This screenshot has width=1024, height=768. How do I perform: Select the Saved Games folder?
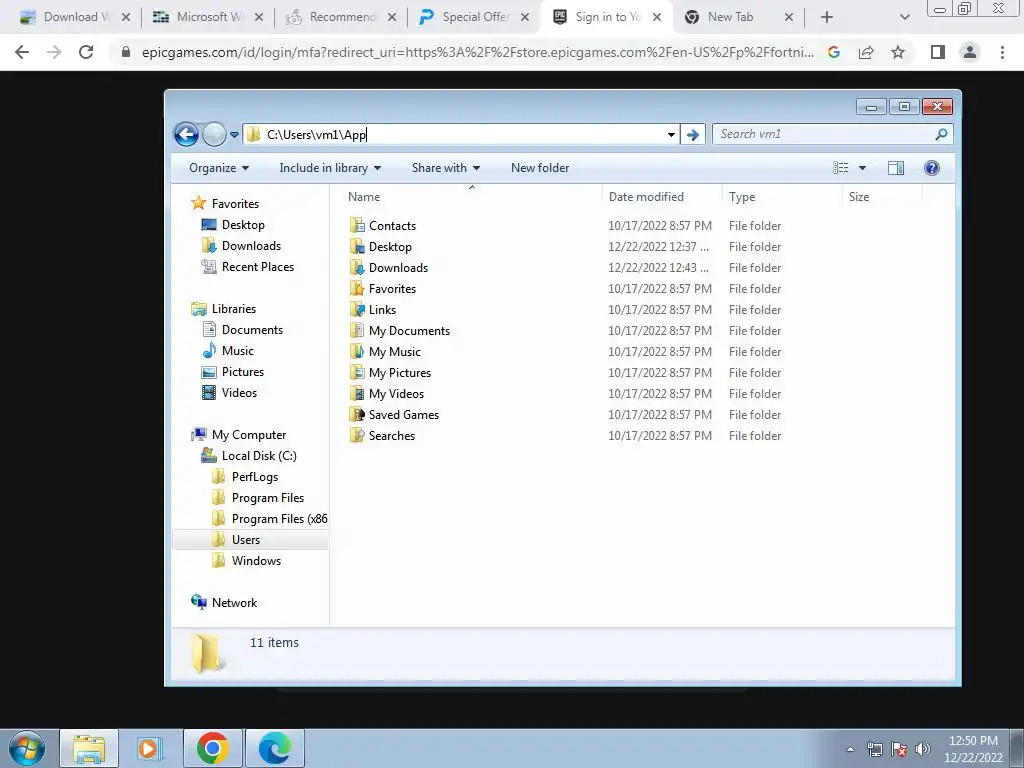pyautogui.click(x=404, y=415)
